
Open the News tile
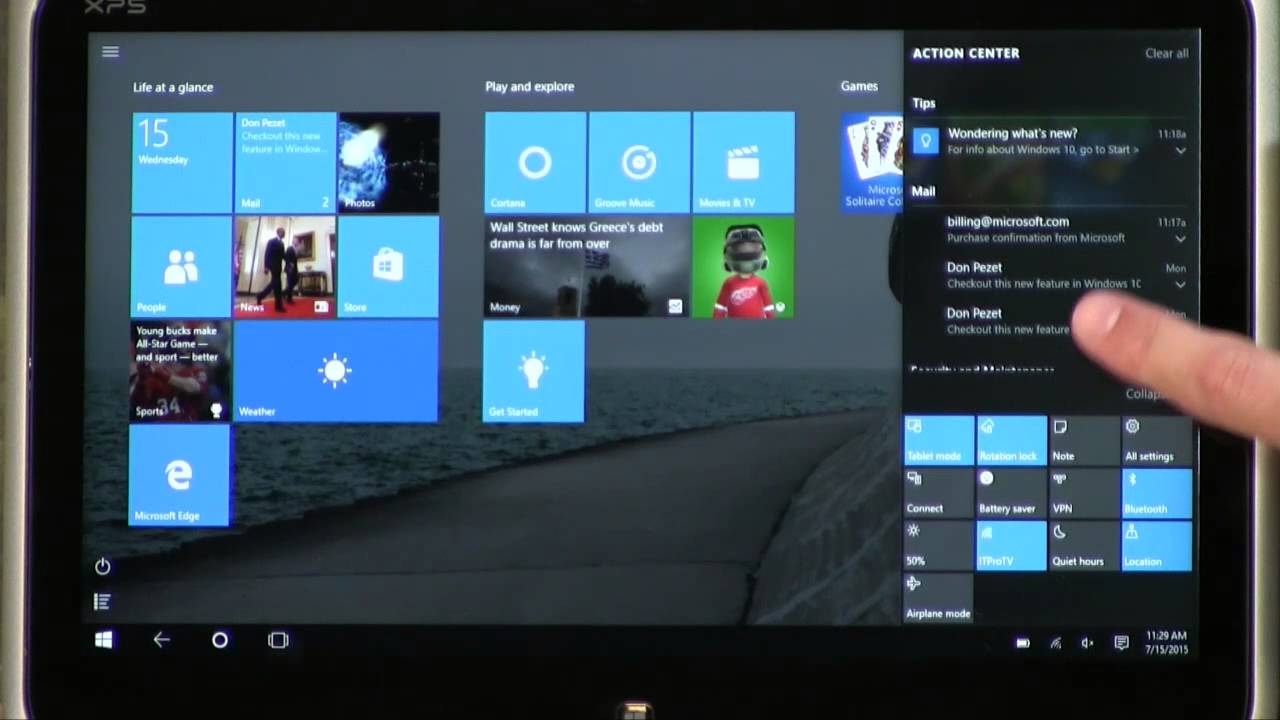coord(285,267)
